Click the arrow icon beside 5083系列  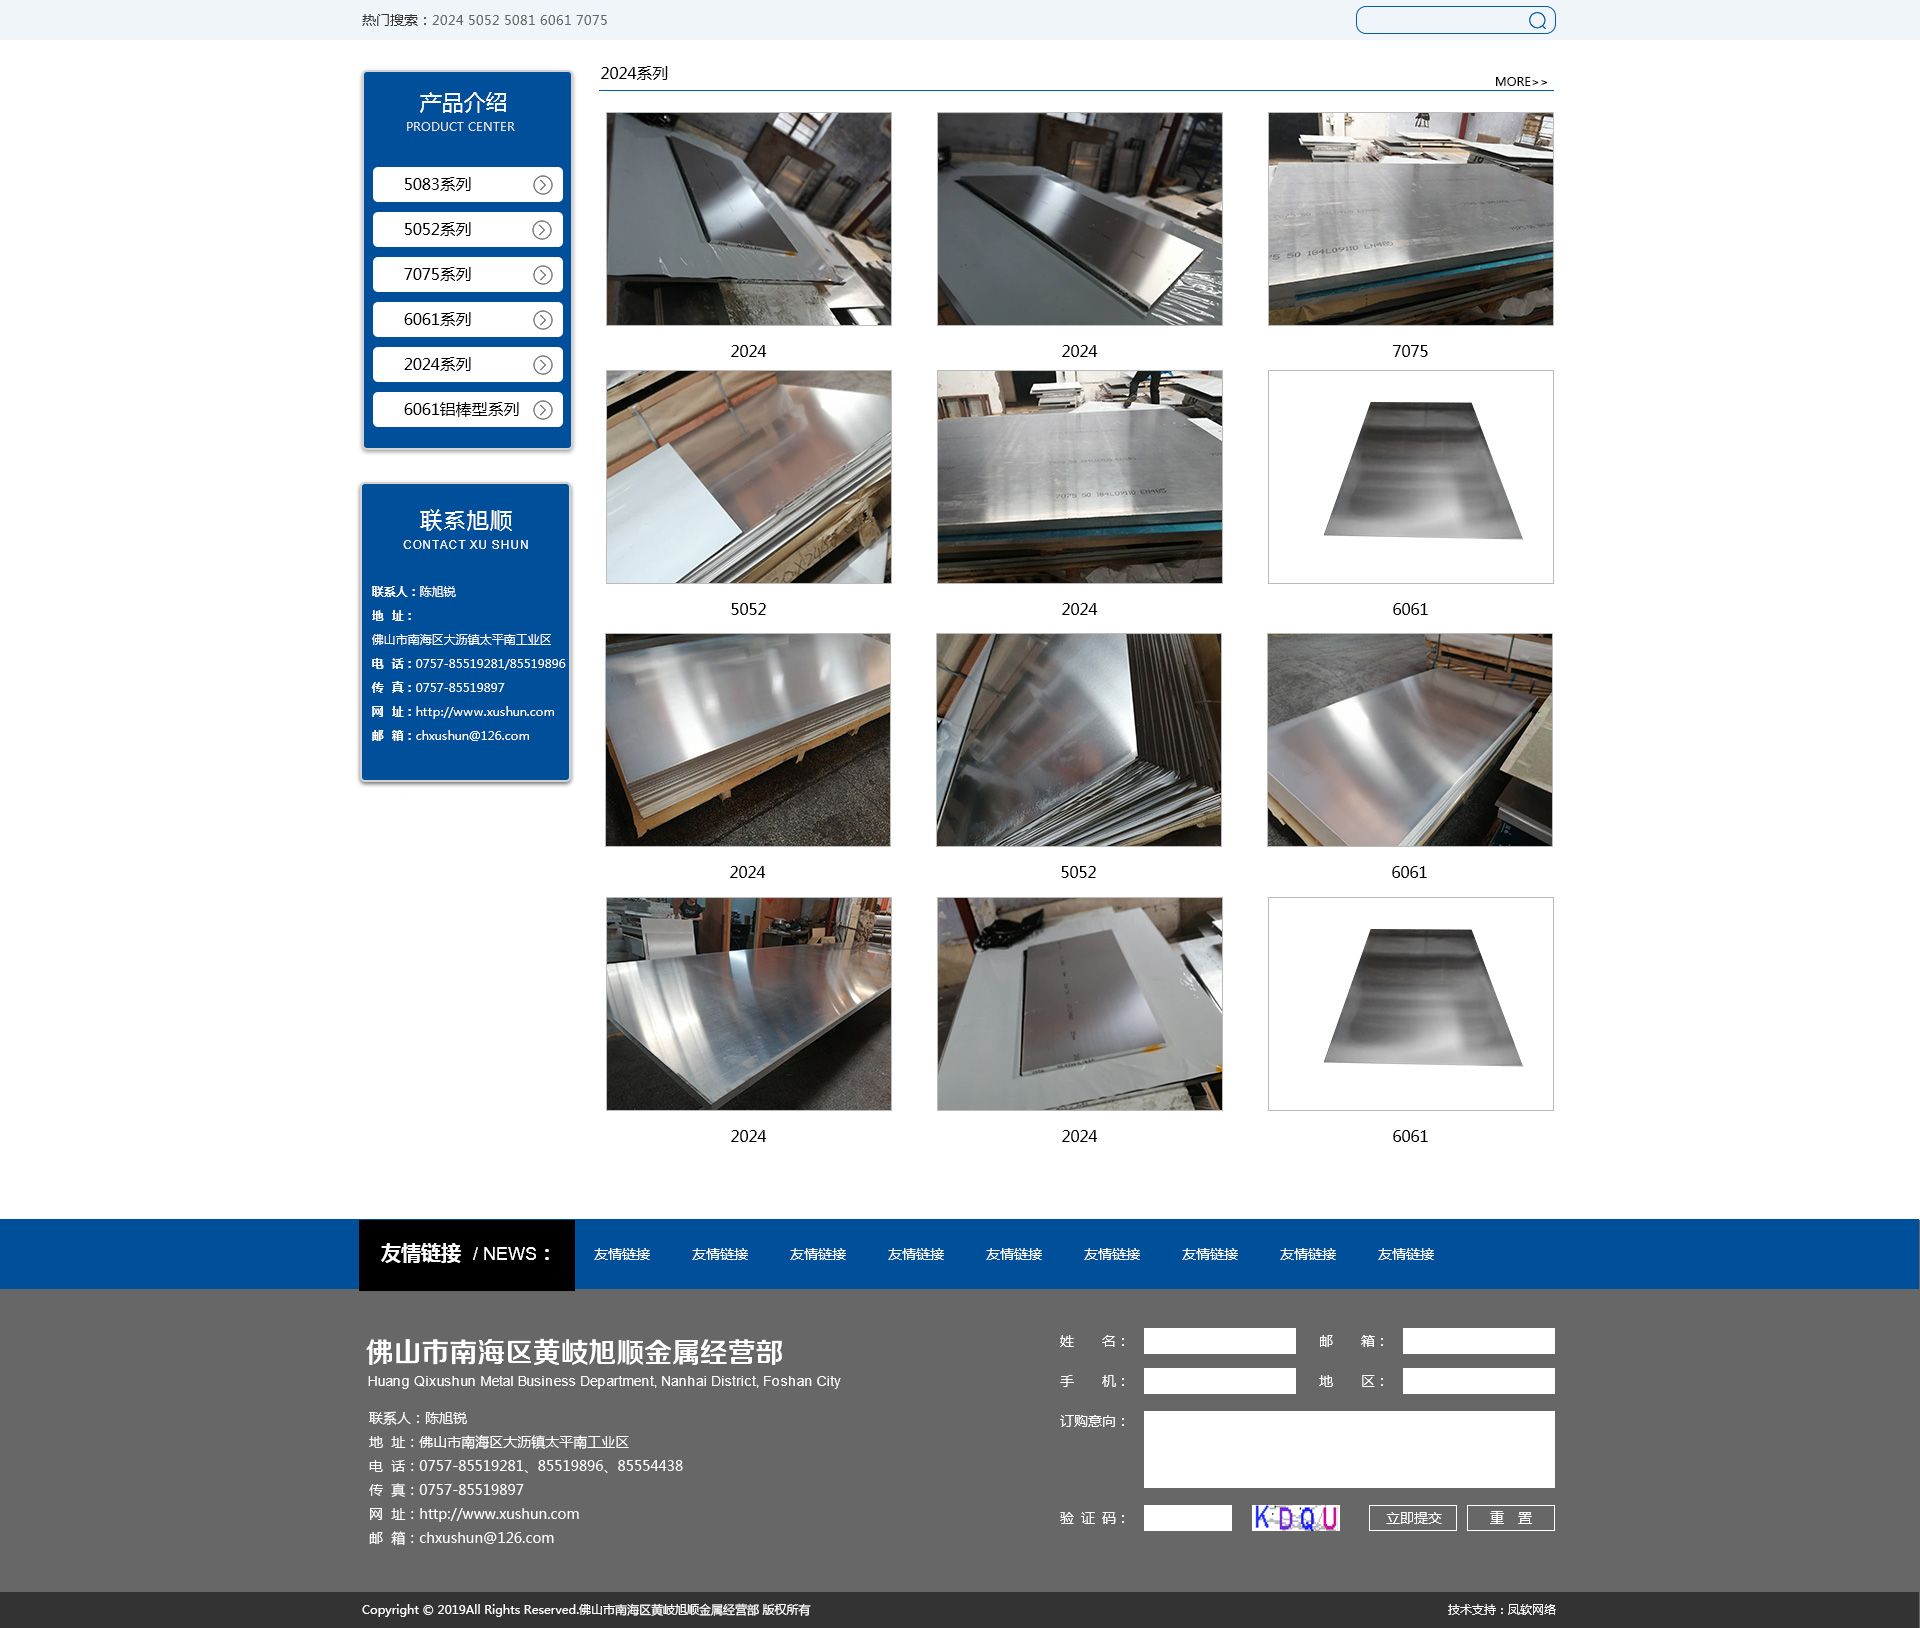coord(542,185)
